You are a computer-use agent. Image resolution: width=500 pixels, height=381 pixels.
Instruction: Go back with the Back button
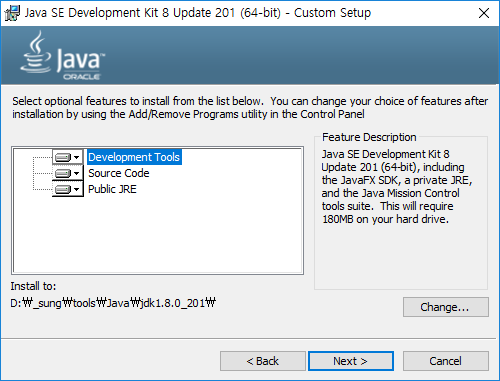click(263, 361)
